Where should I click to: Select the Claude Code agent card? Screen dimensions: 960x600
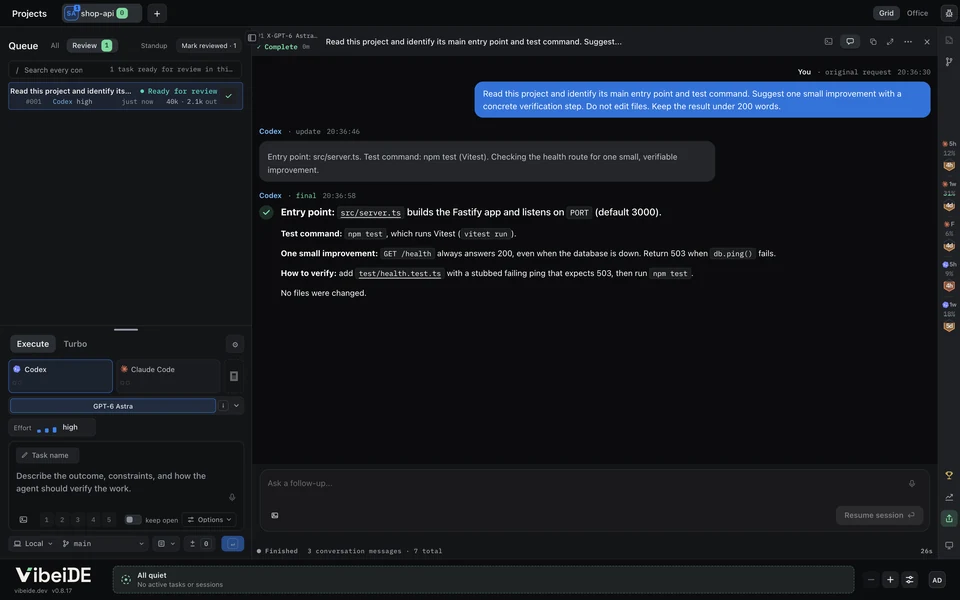coord(168,376)
